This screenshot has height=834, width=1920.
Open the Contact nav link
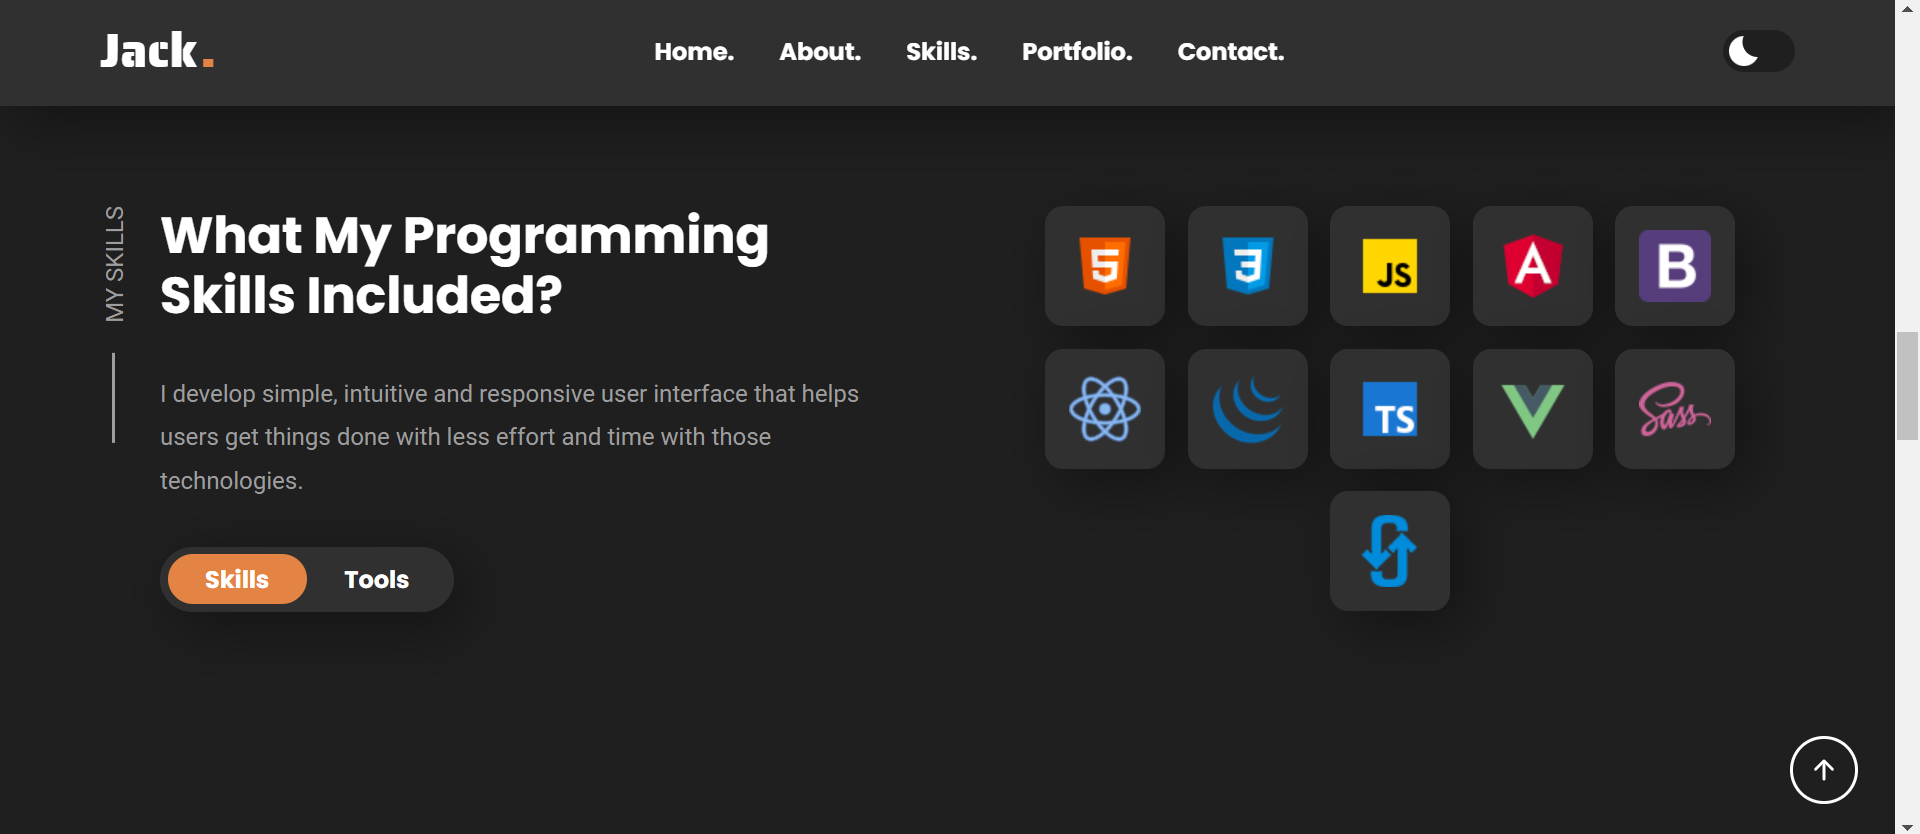click(1231, 52)
